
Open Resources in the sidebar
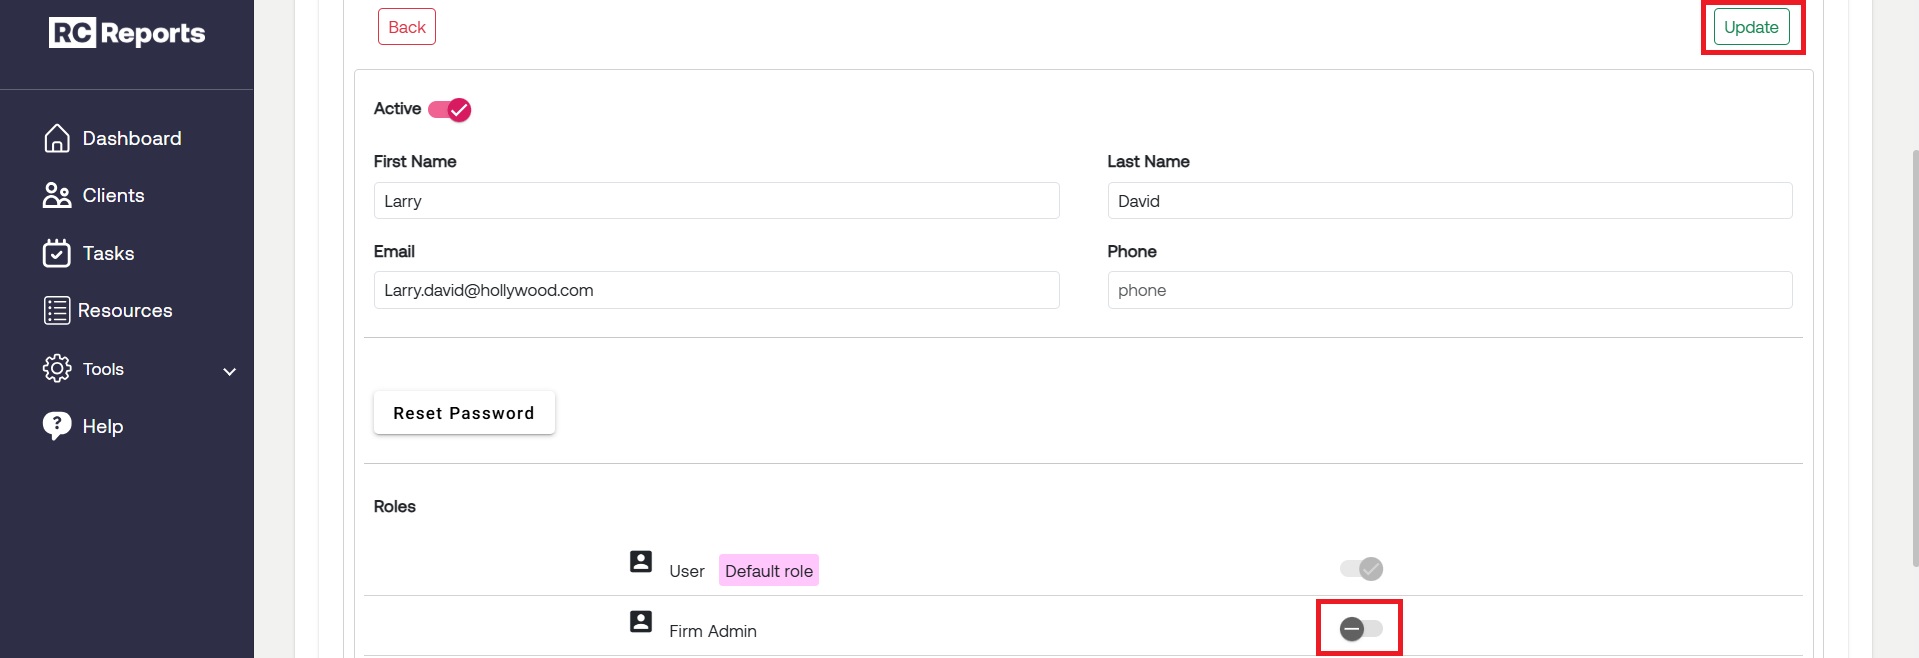127,310
